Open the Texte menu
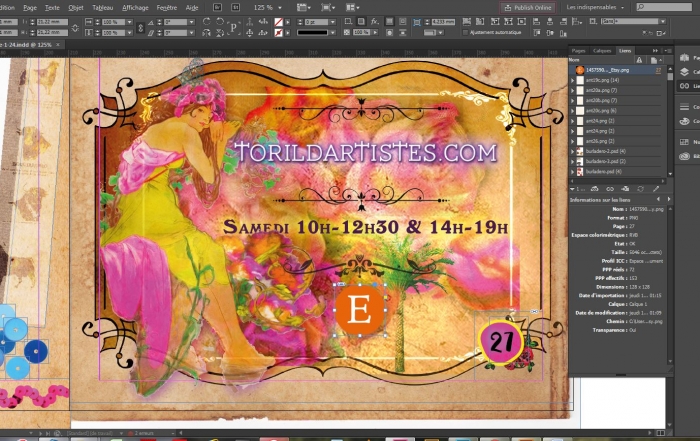Screen dimensions: 700x441 pos(52,8)
